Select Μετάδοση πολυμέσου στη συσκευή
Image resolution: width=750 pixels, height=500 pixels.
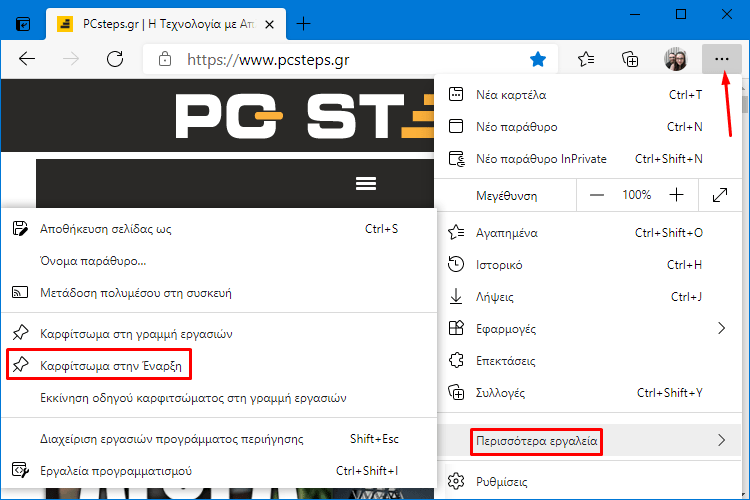(219, 293)
